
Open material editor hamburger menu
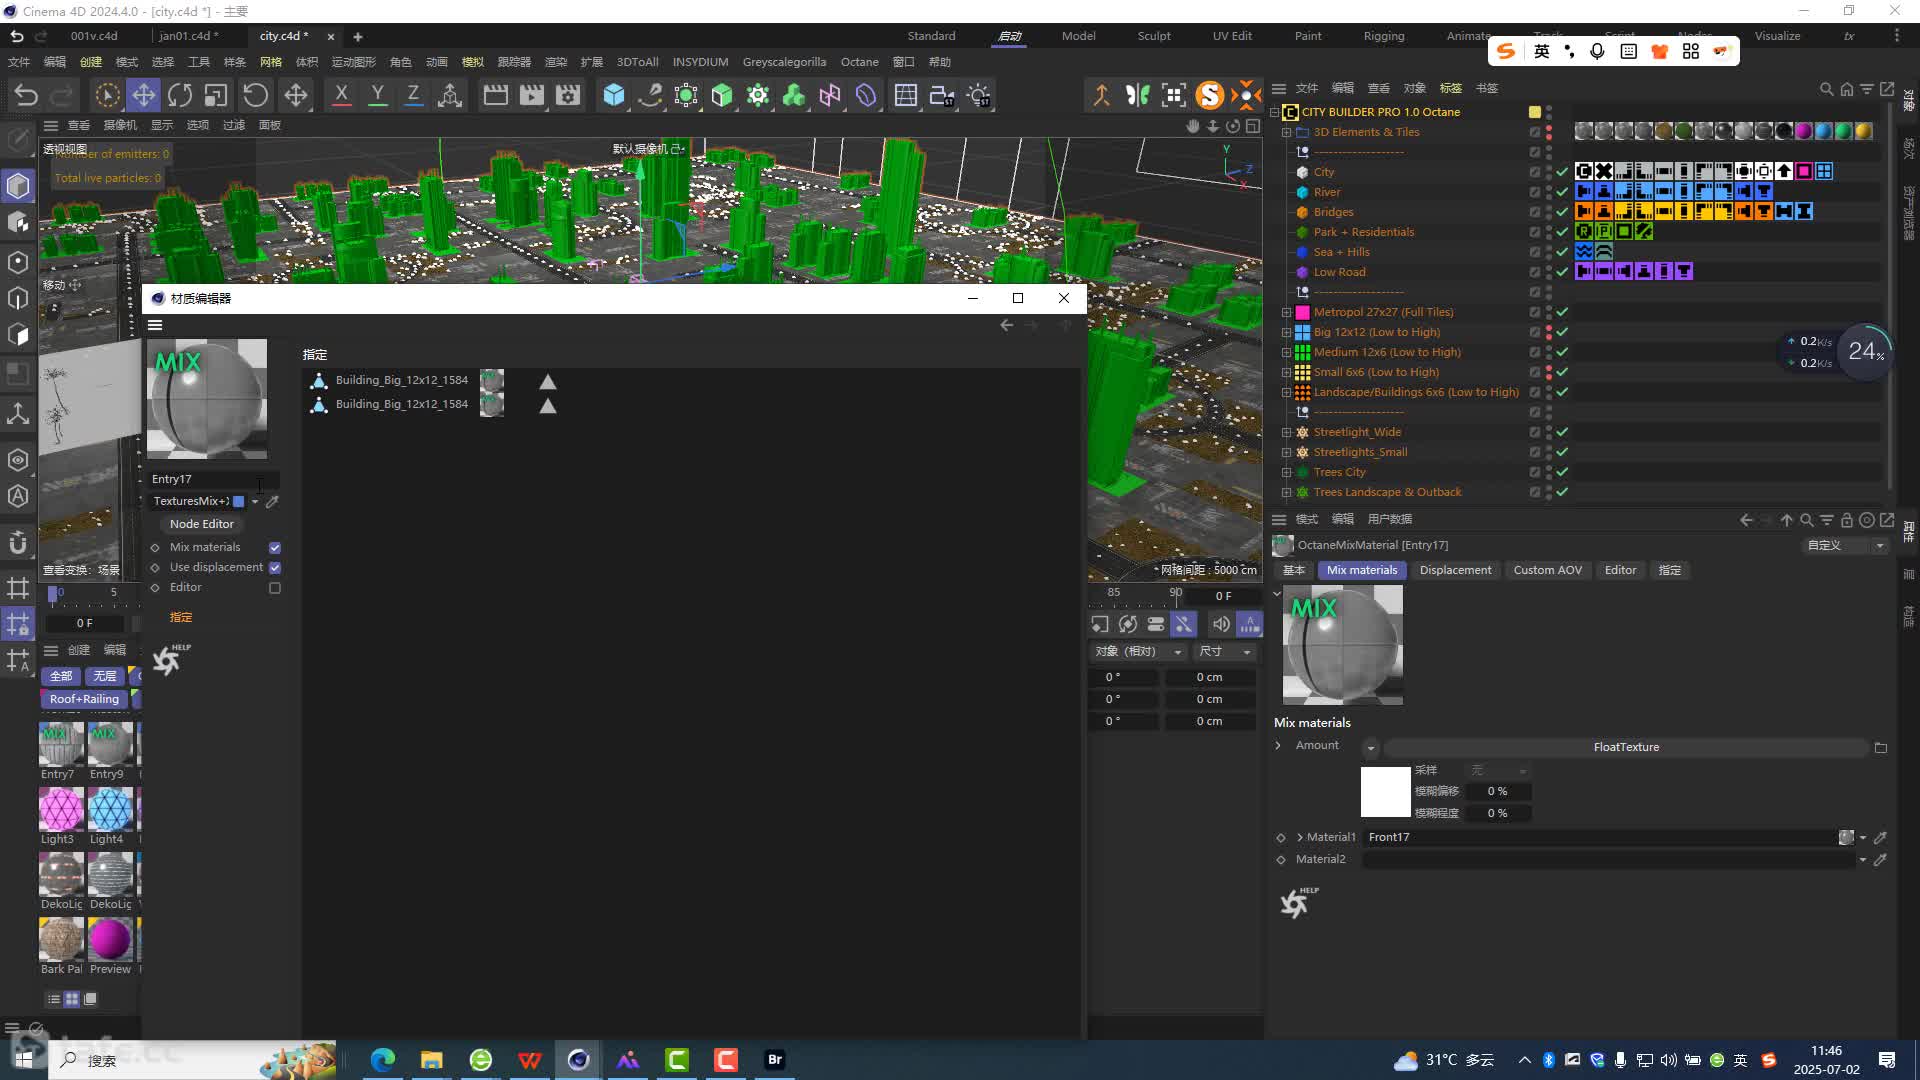155,325
